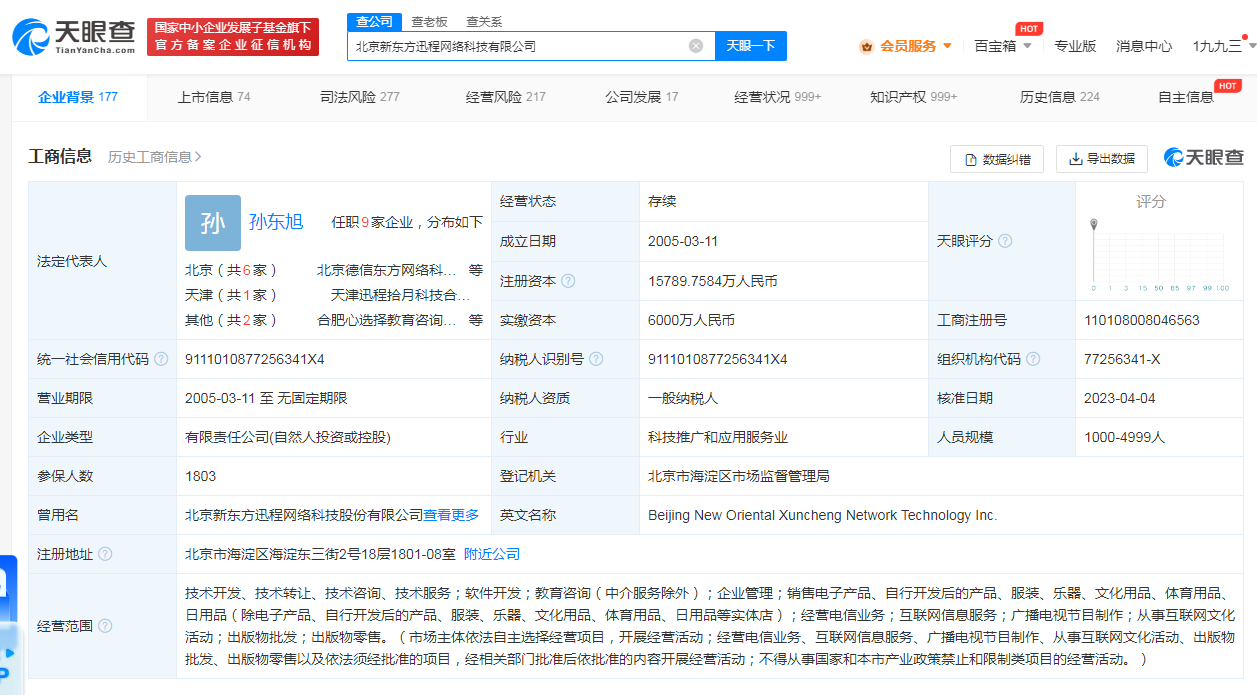Switch to the 查老板 search tab
Viewport: 1257px width, 695px height.
pos(430,22)
